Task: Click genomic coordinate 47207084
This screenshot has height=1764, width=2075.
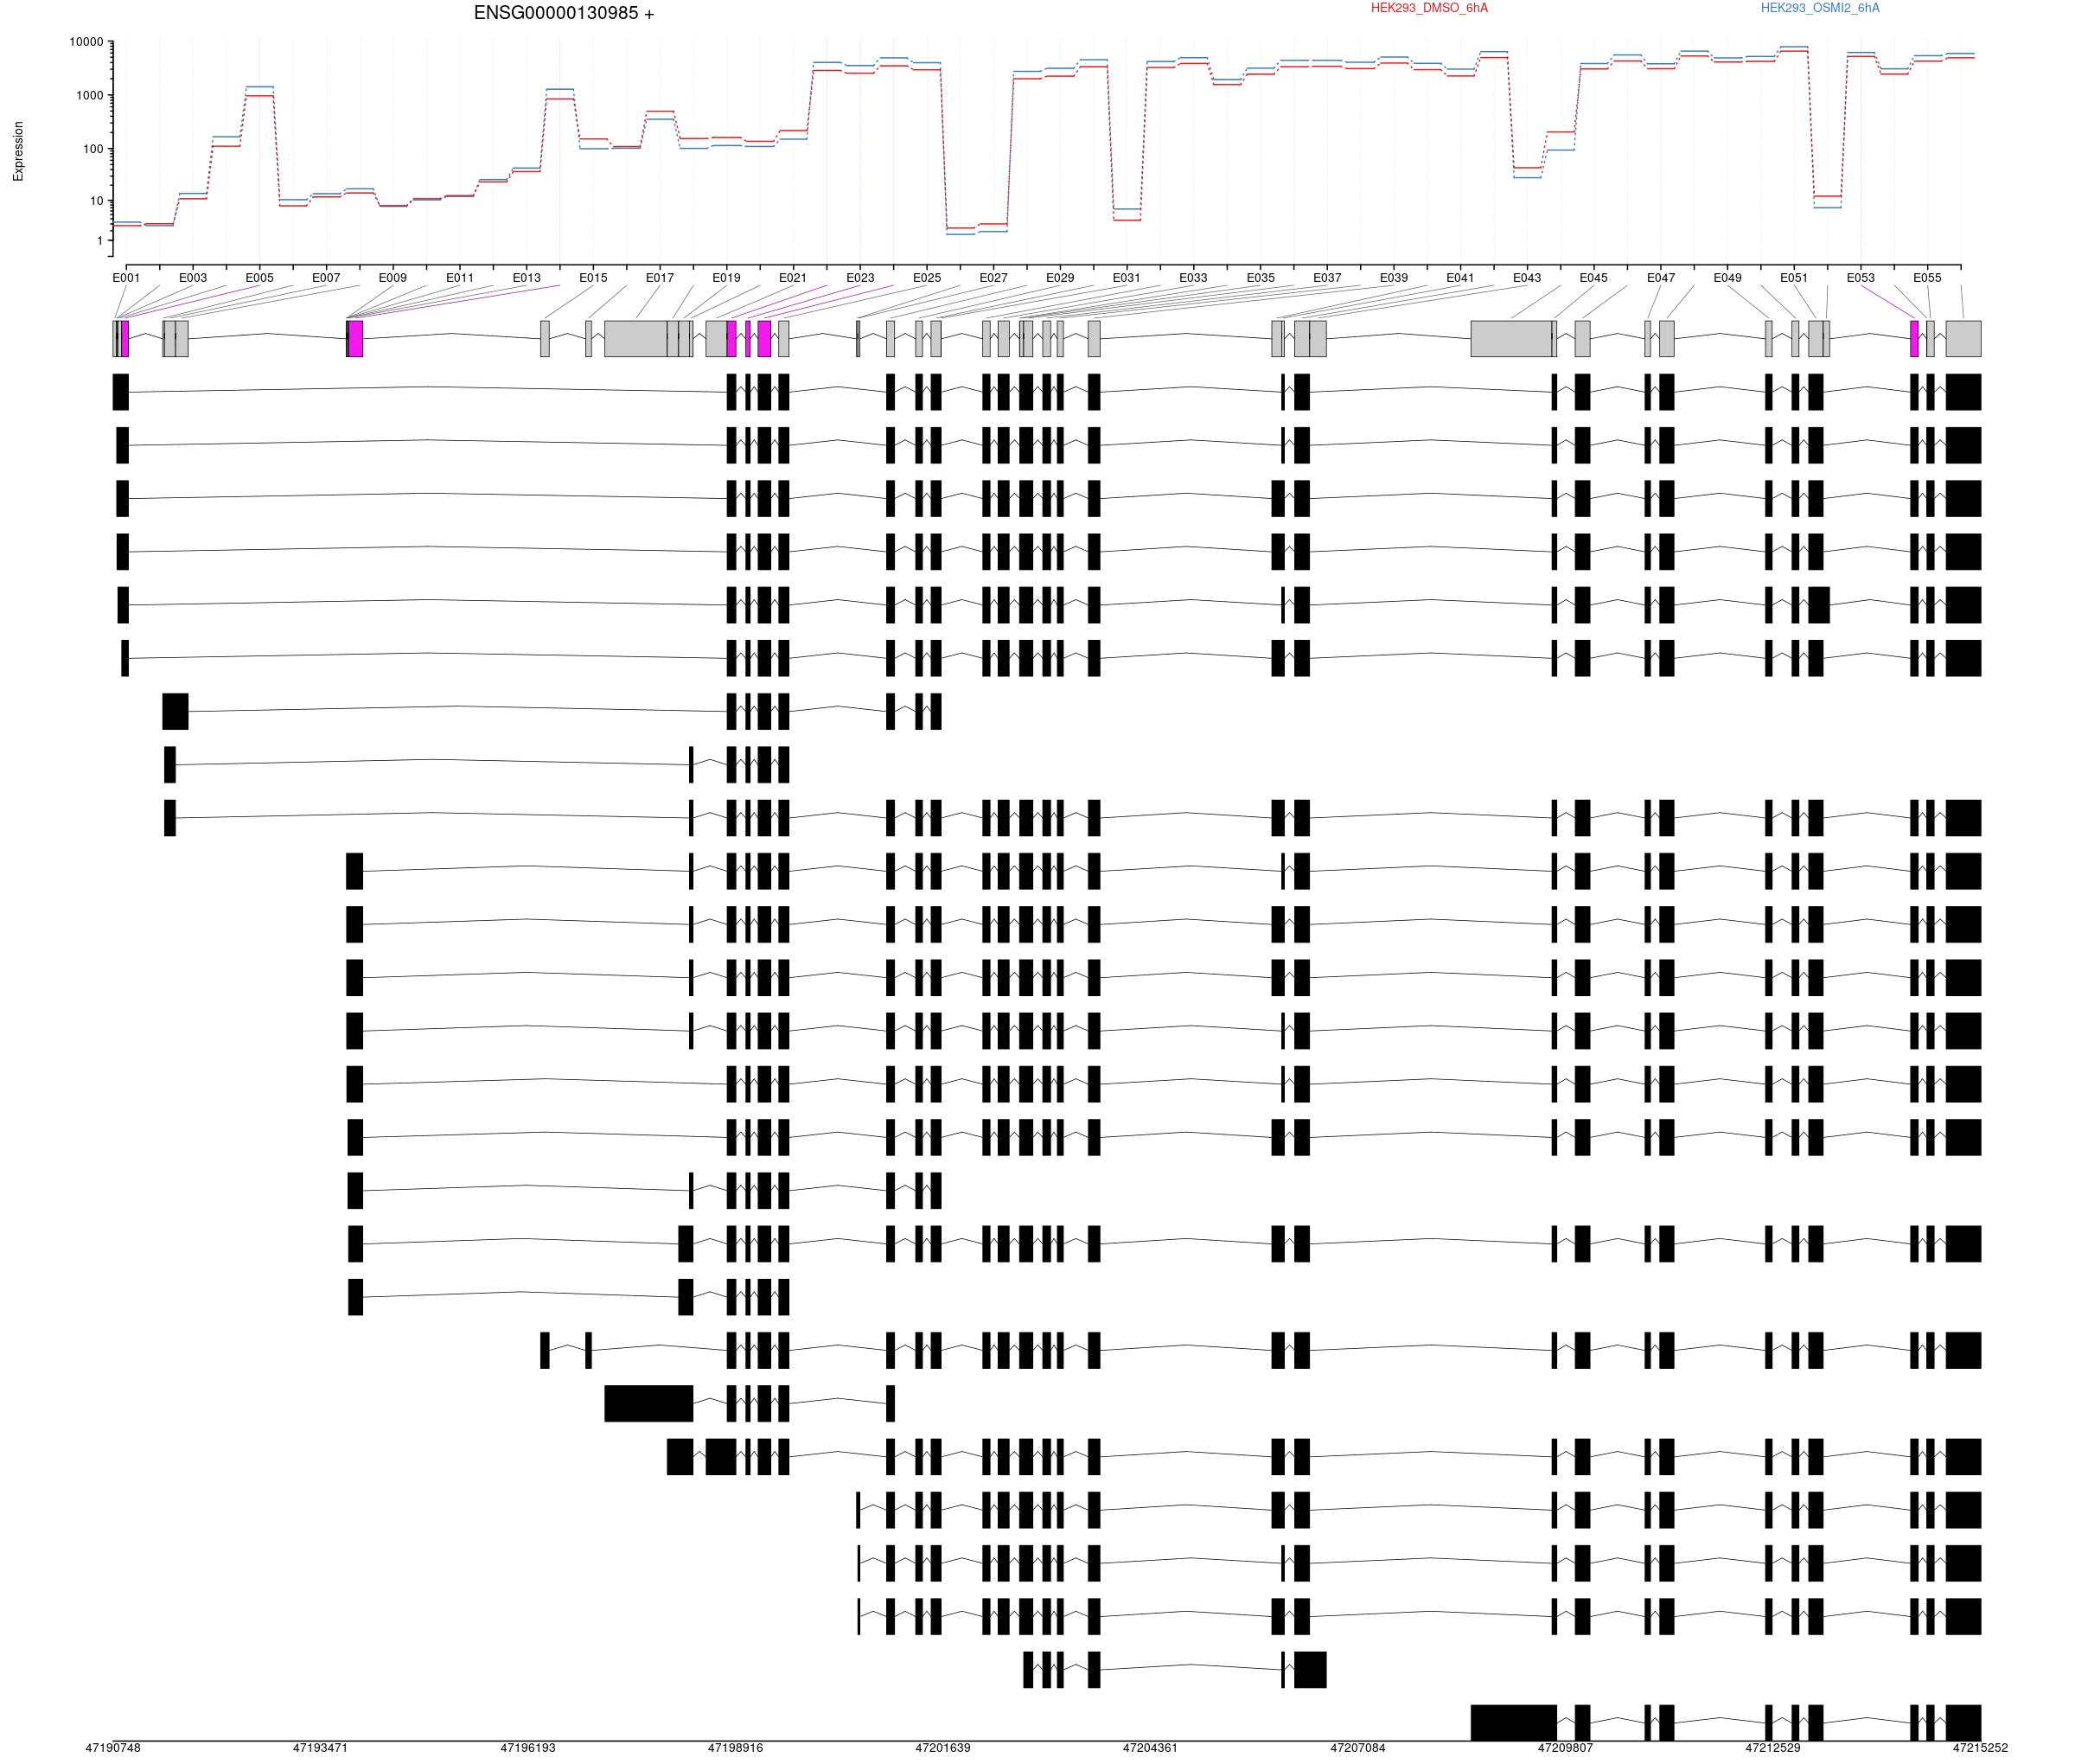Action: click(1358, 1748)
